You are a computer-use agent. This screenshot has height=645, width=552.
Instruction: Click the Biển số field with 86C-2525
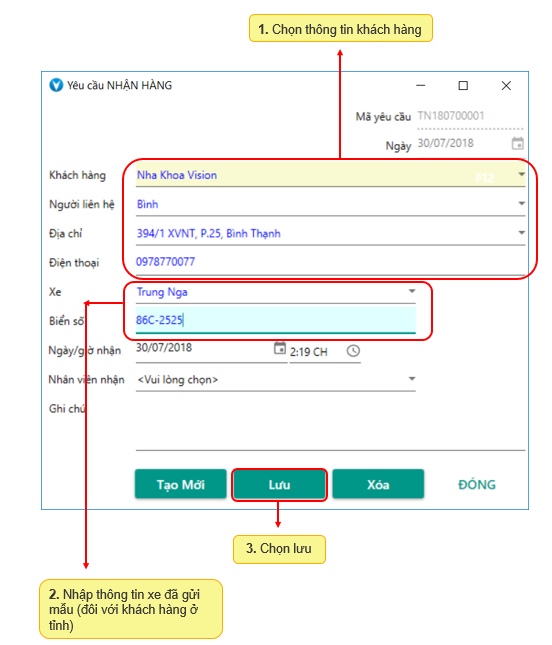click(276, 320)
